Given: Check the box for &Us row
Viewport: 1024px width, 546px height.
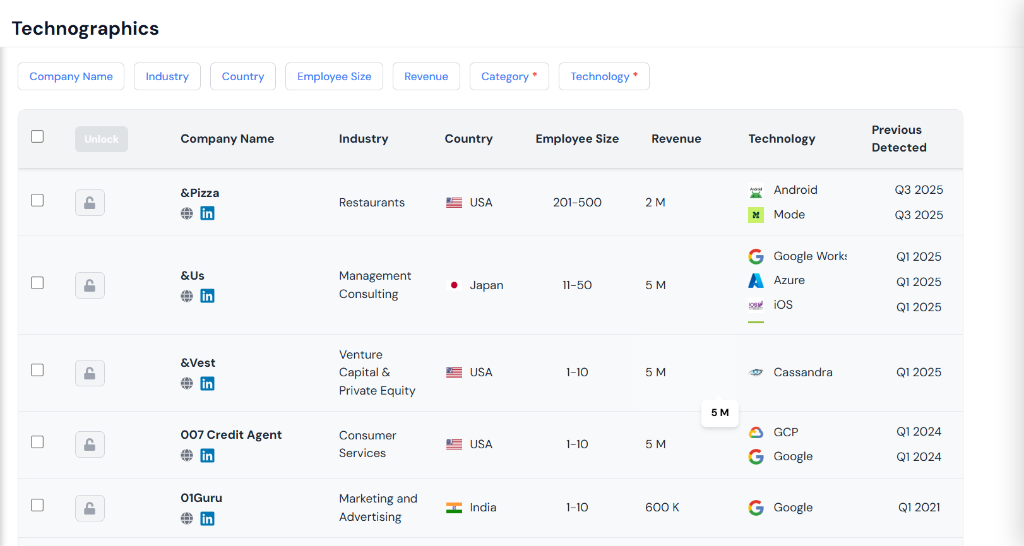Looking at the screenshot, I should coord(37,283).
